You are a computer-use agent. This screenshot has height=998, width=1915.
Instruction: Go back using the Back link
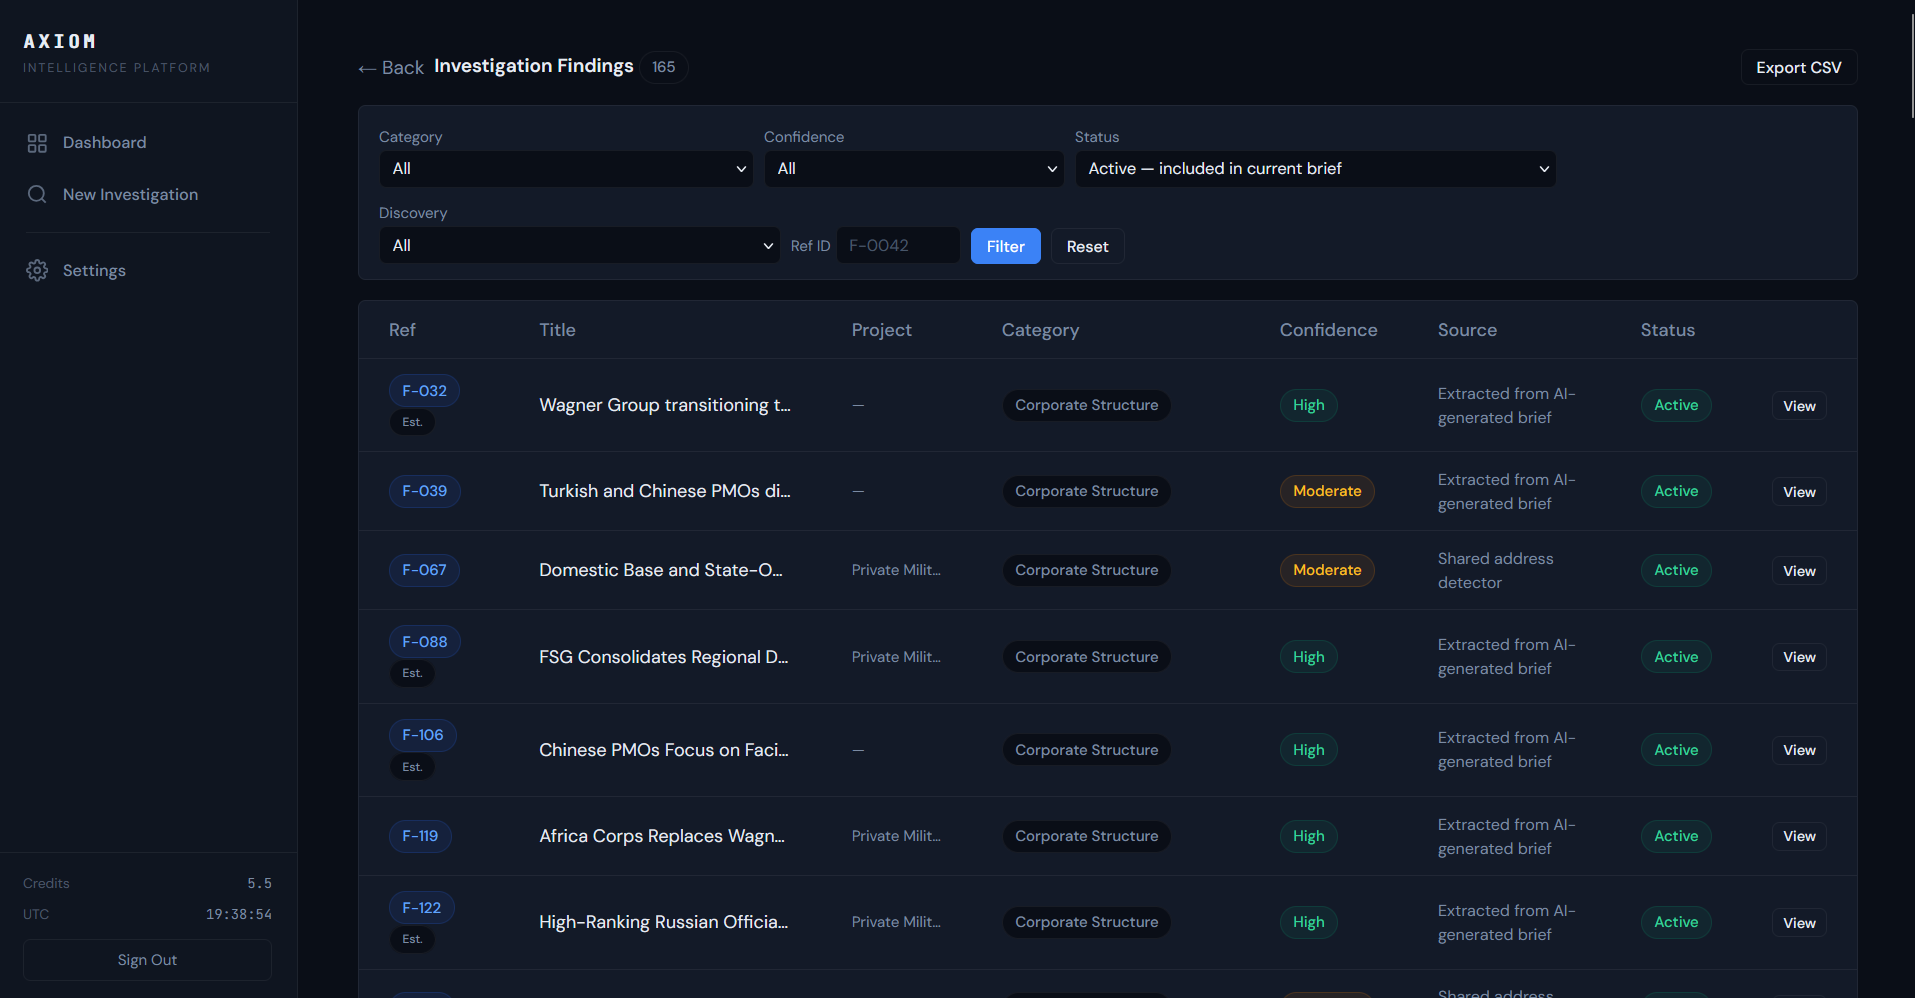(391, 68)
